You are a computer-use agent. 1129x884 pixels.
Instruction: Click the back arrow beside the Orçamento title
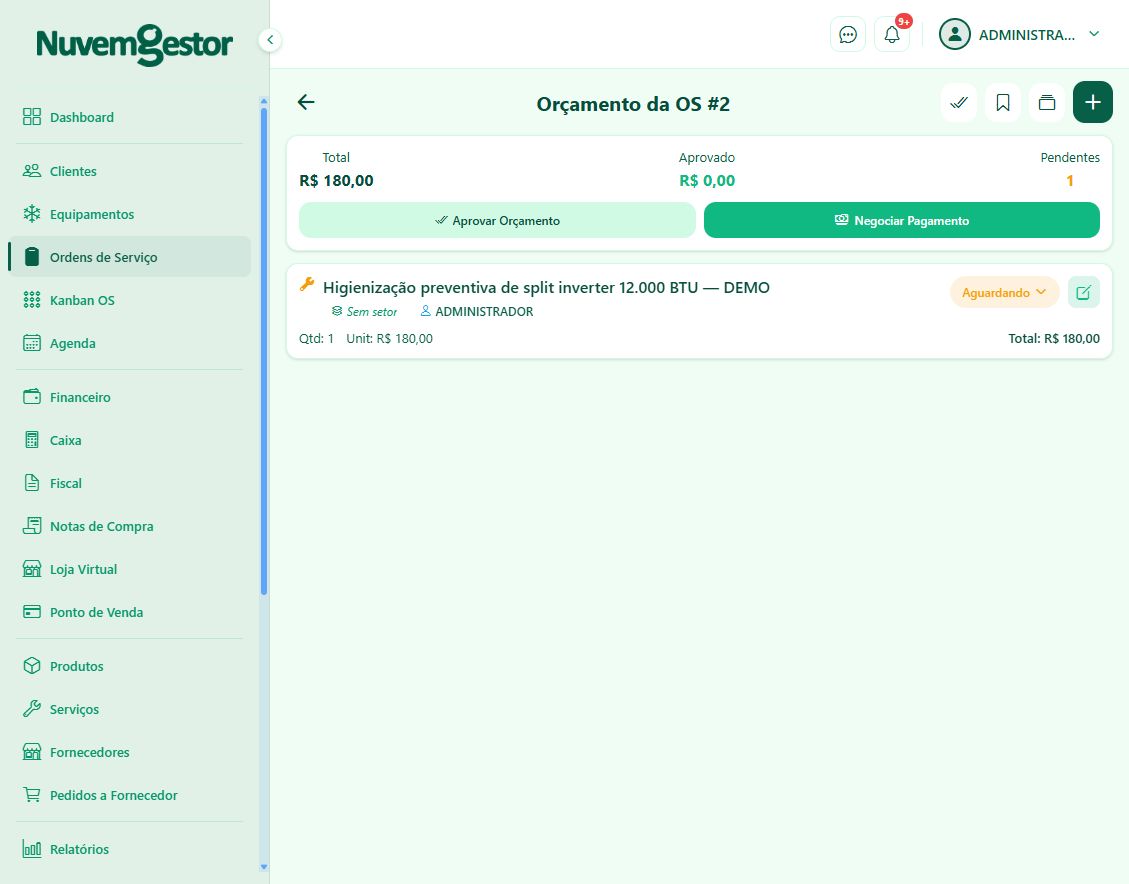coord(306,102)
